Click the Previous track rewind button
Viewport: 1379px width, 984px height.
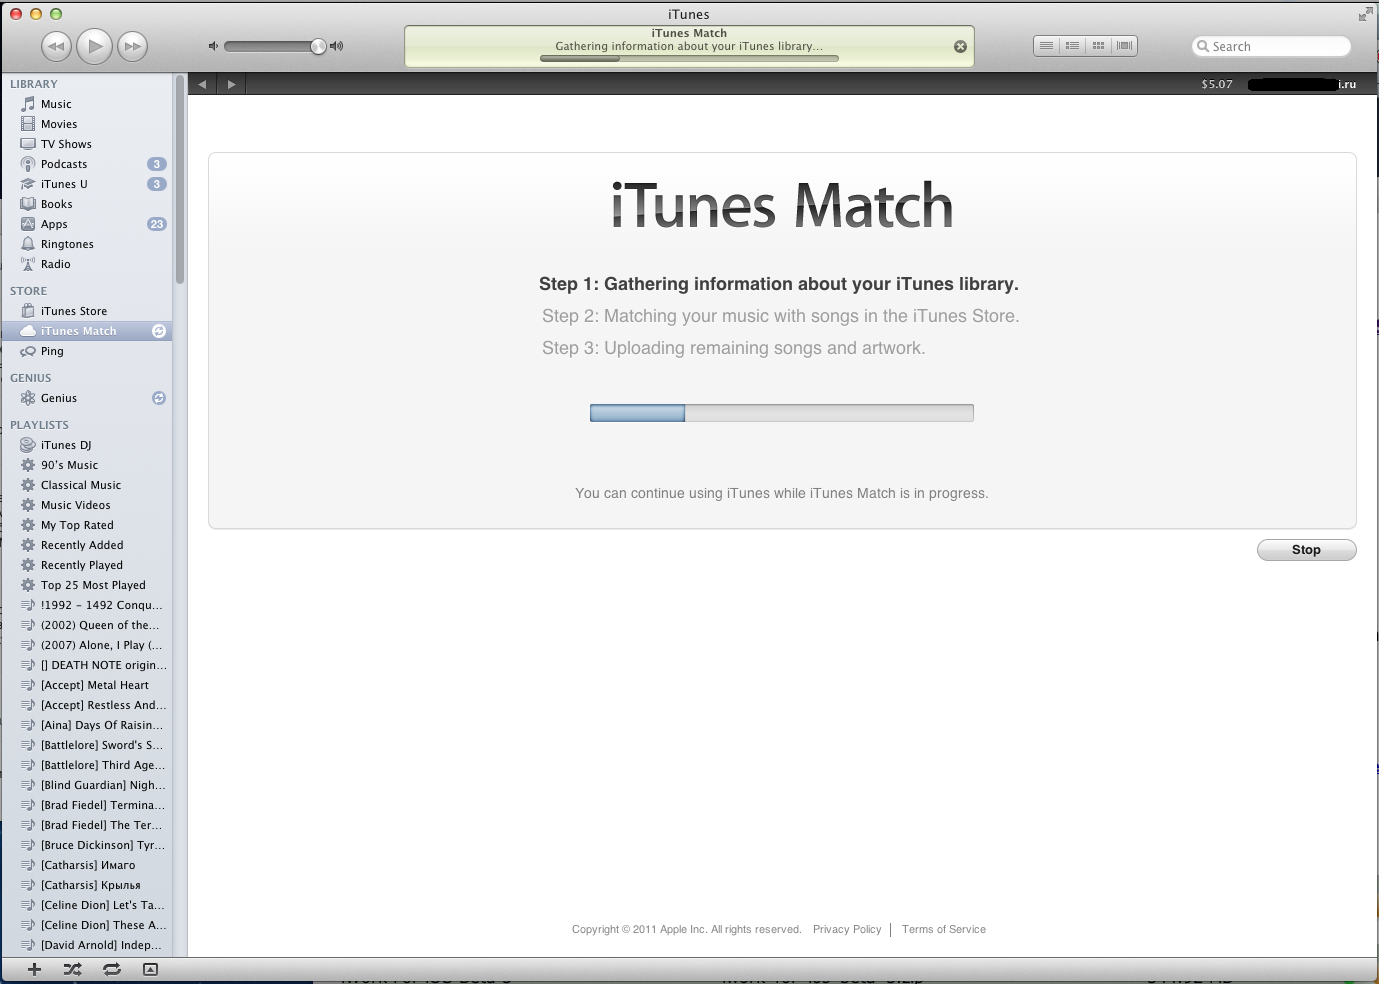point(56,46)
